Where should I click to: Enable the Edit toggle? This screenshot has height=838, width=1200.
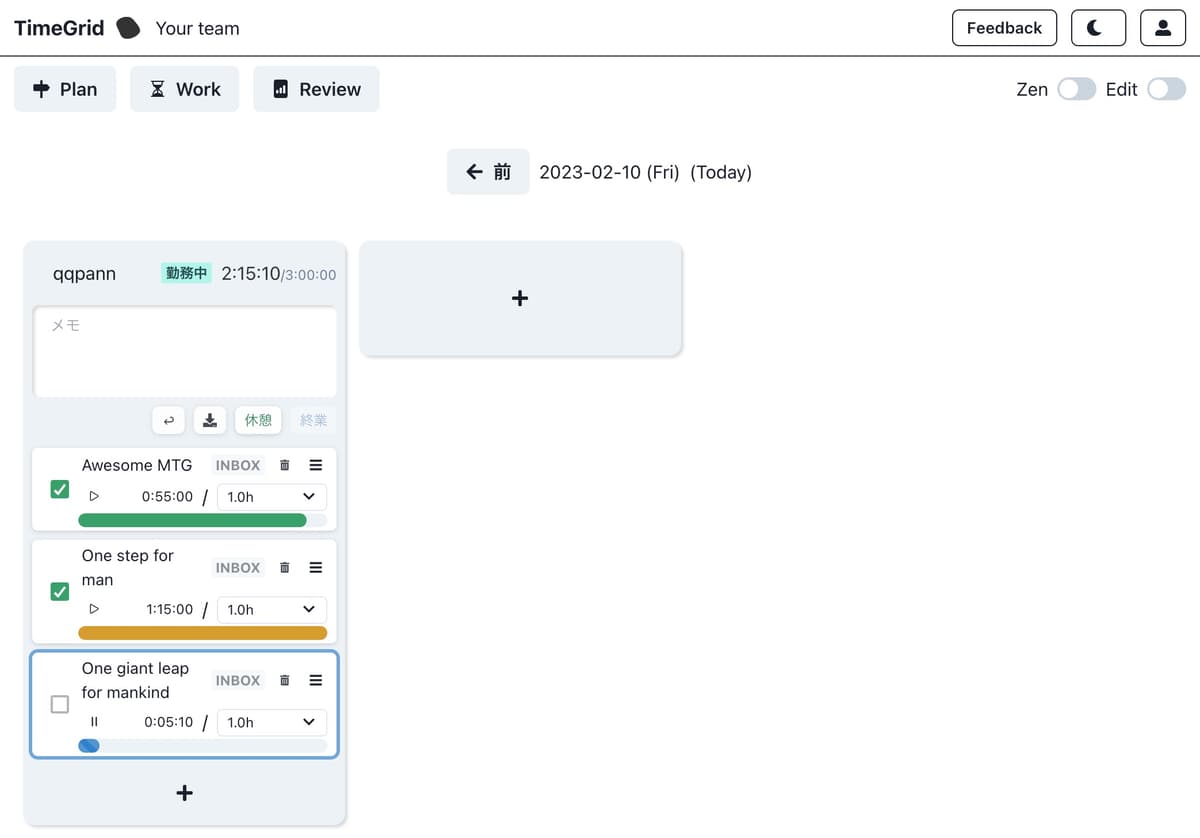(x=1166, y=89)
